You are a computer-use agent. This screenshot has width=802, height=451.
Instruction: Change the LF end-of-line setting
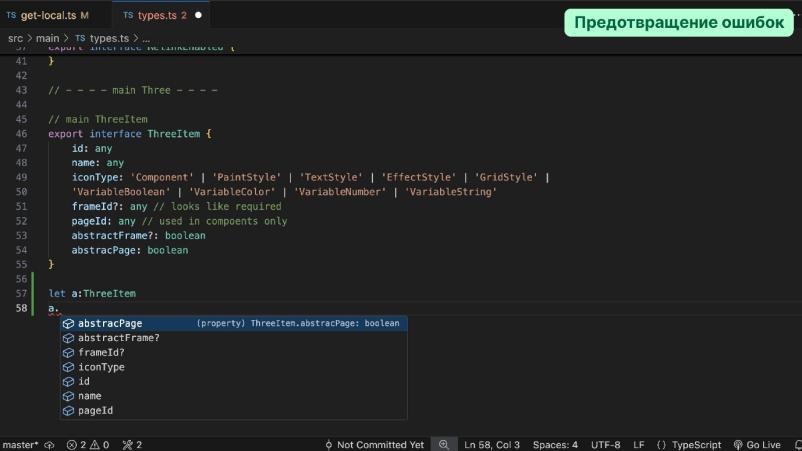[638, 445]
